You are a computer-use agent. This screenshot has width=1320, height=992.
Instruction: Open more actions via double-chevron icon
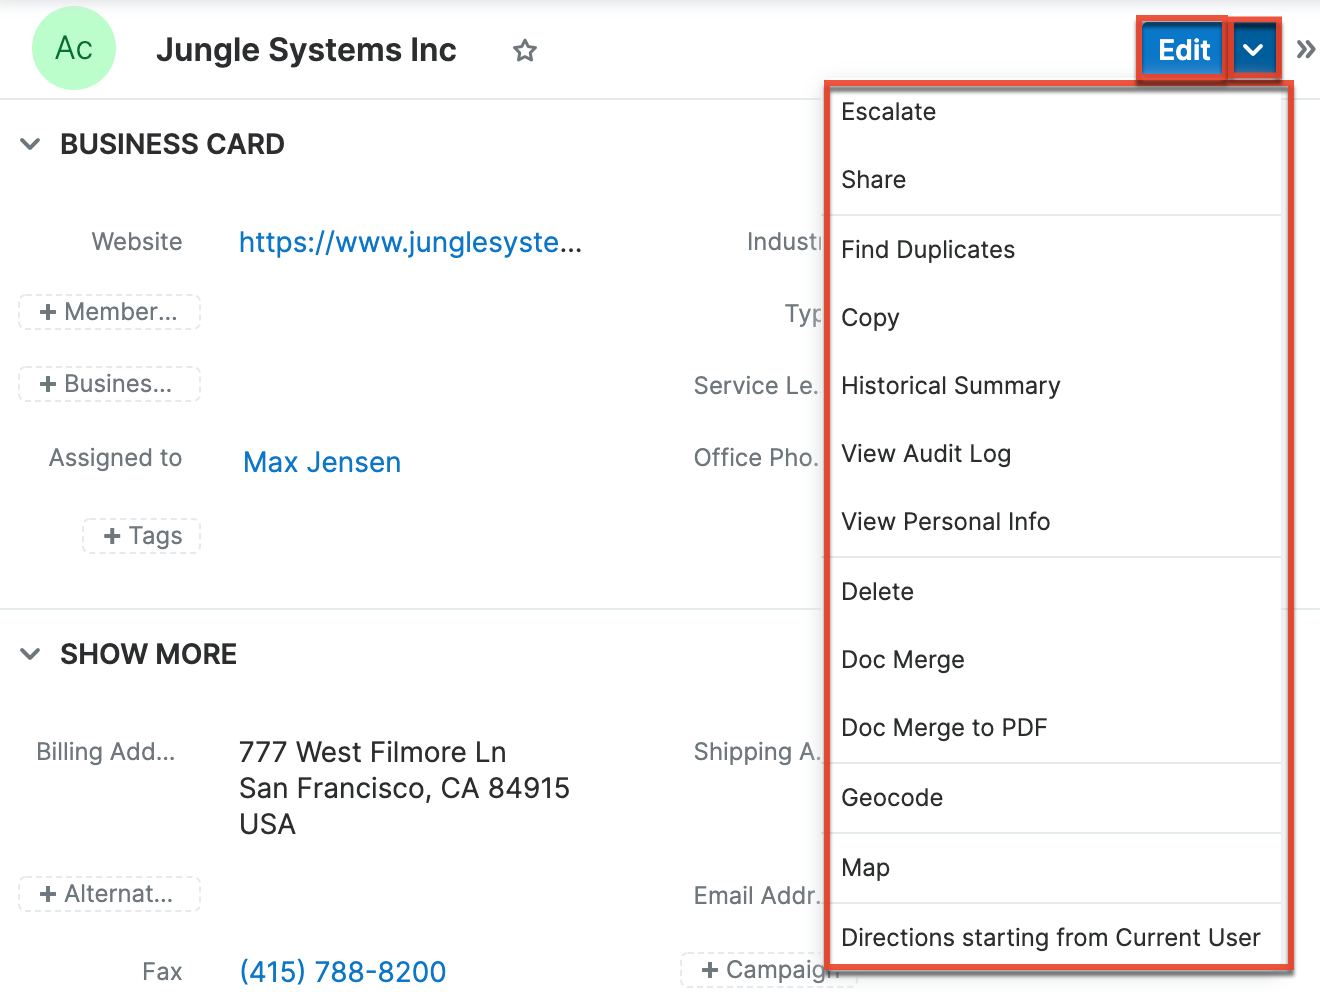point(1306,47)
